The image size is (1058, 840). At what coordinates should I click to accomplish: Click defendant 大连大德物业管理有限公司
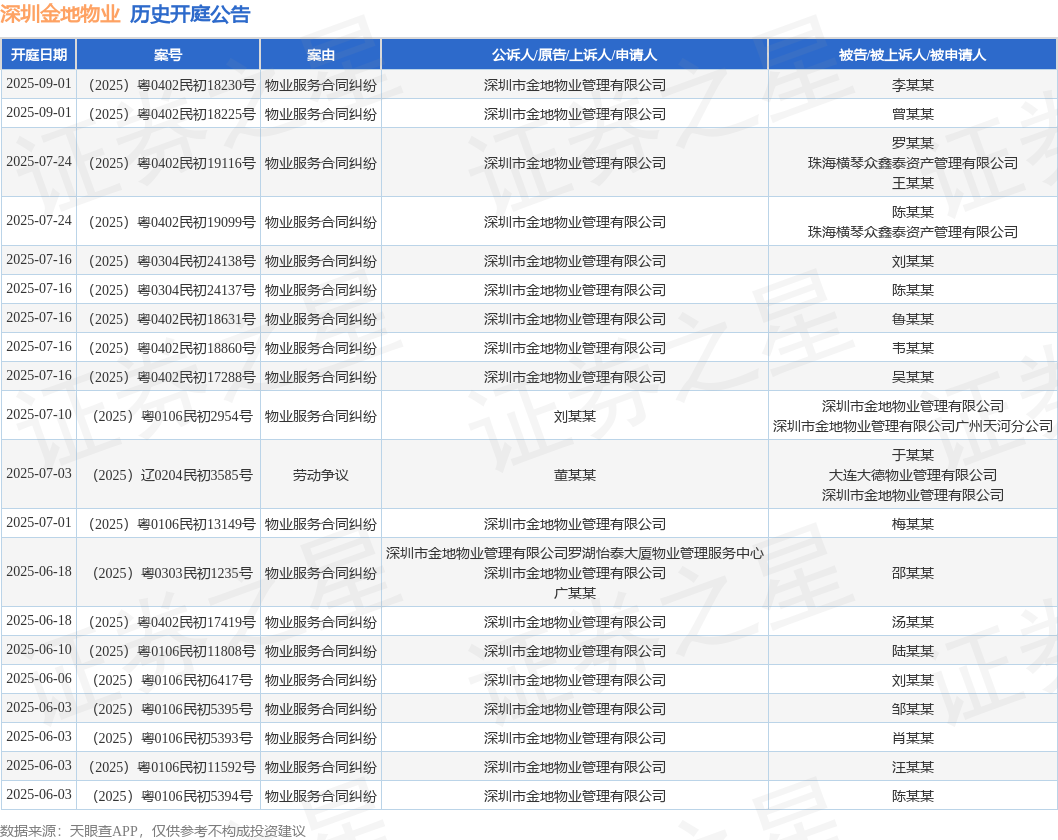pyautogui.click(x=912, y=475)
